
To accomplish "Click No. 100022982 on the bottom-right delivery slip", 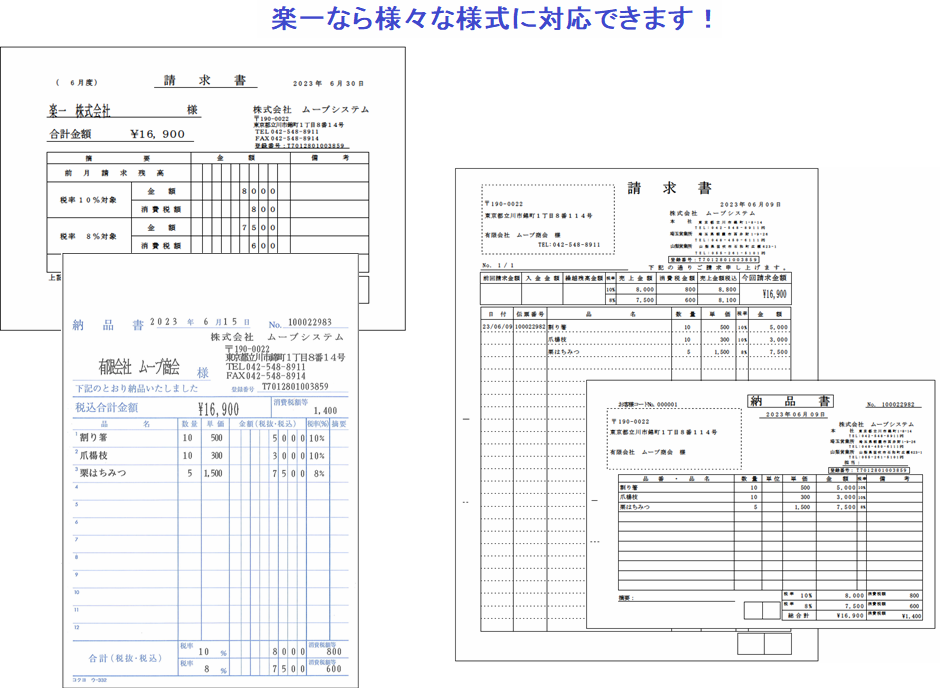I will point(893,405).
